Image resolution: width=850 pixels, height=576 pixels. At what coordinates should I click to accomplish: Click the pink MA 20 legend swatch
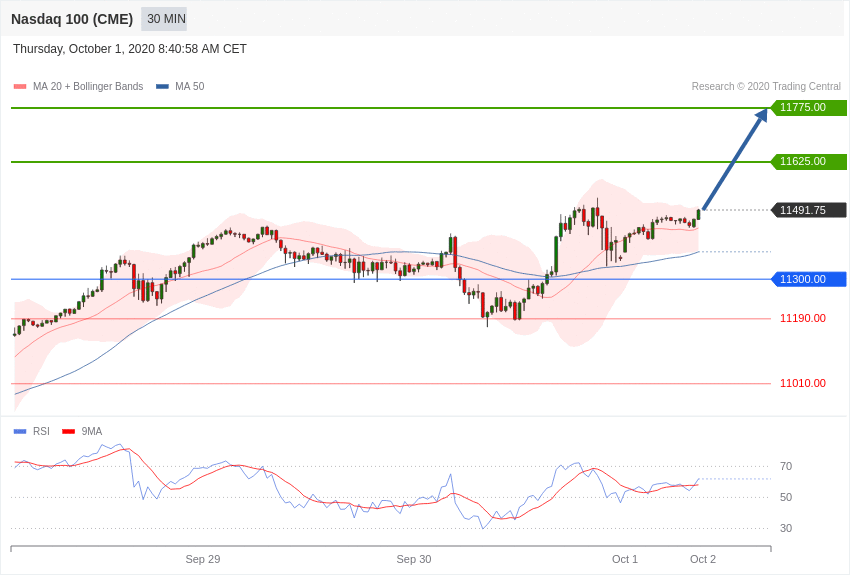coord(20,87)
